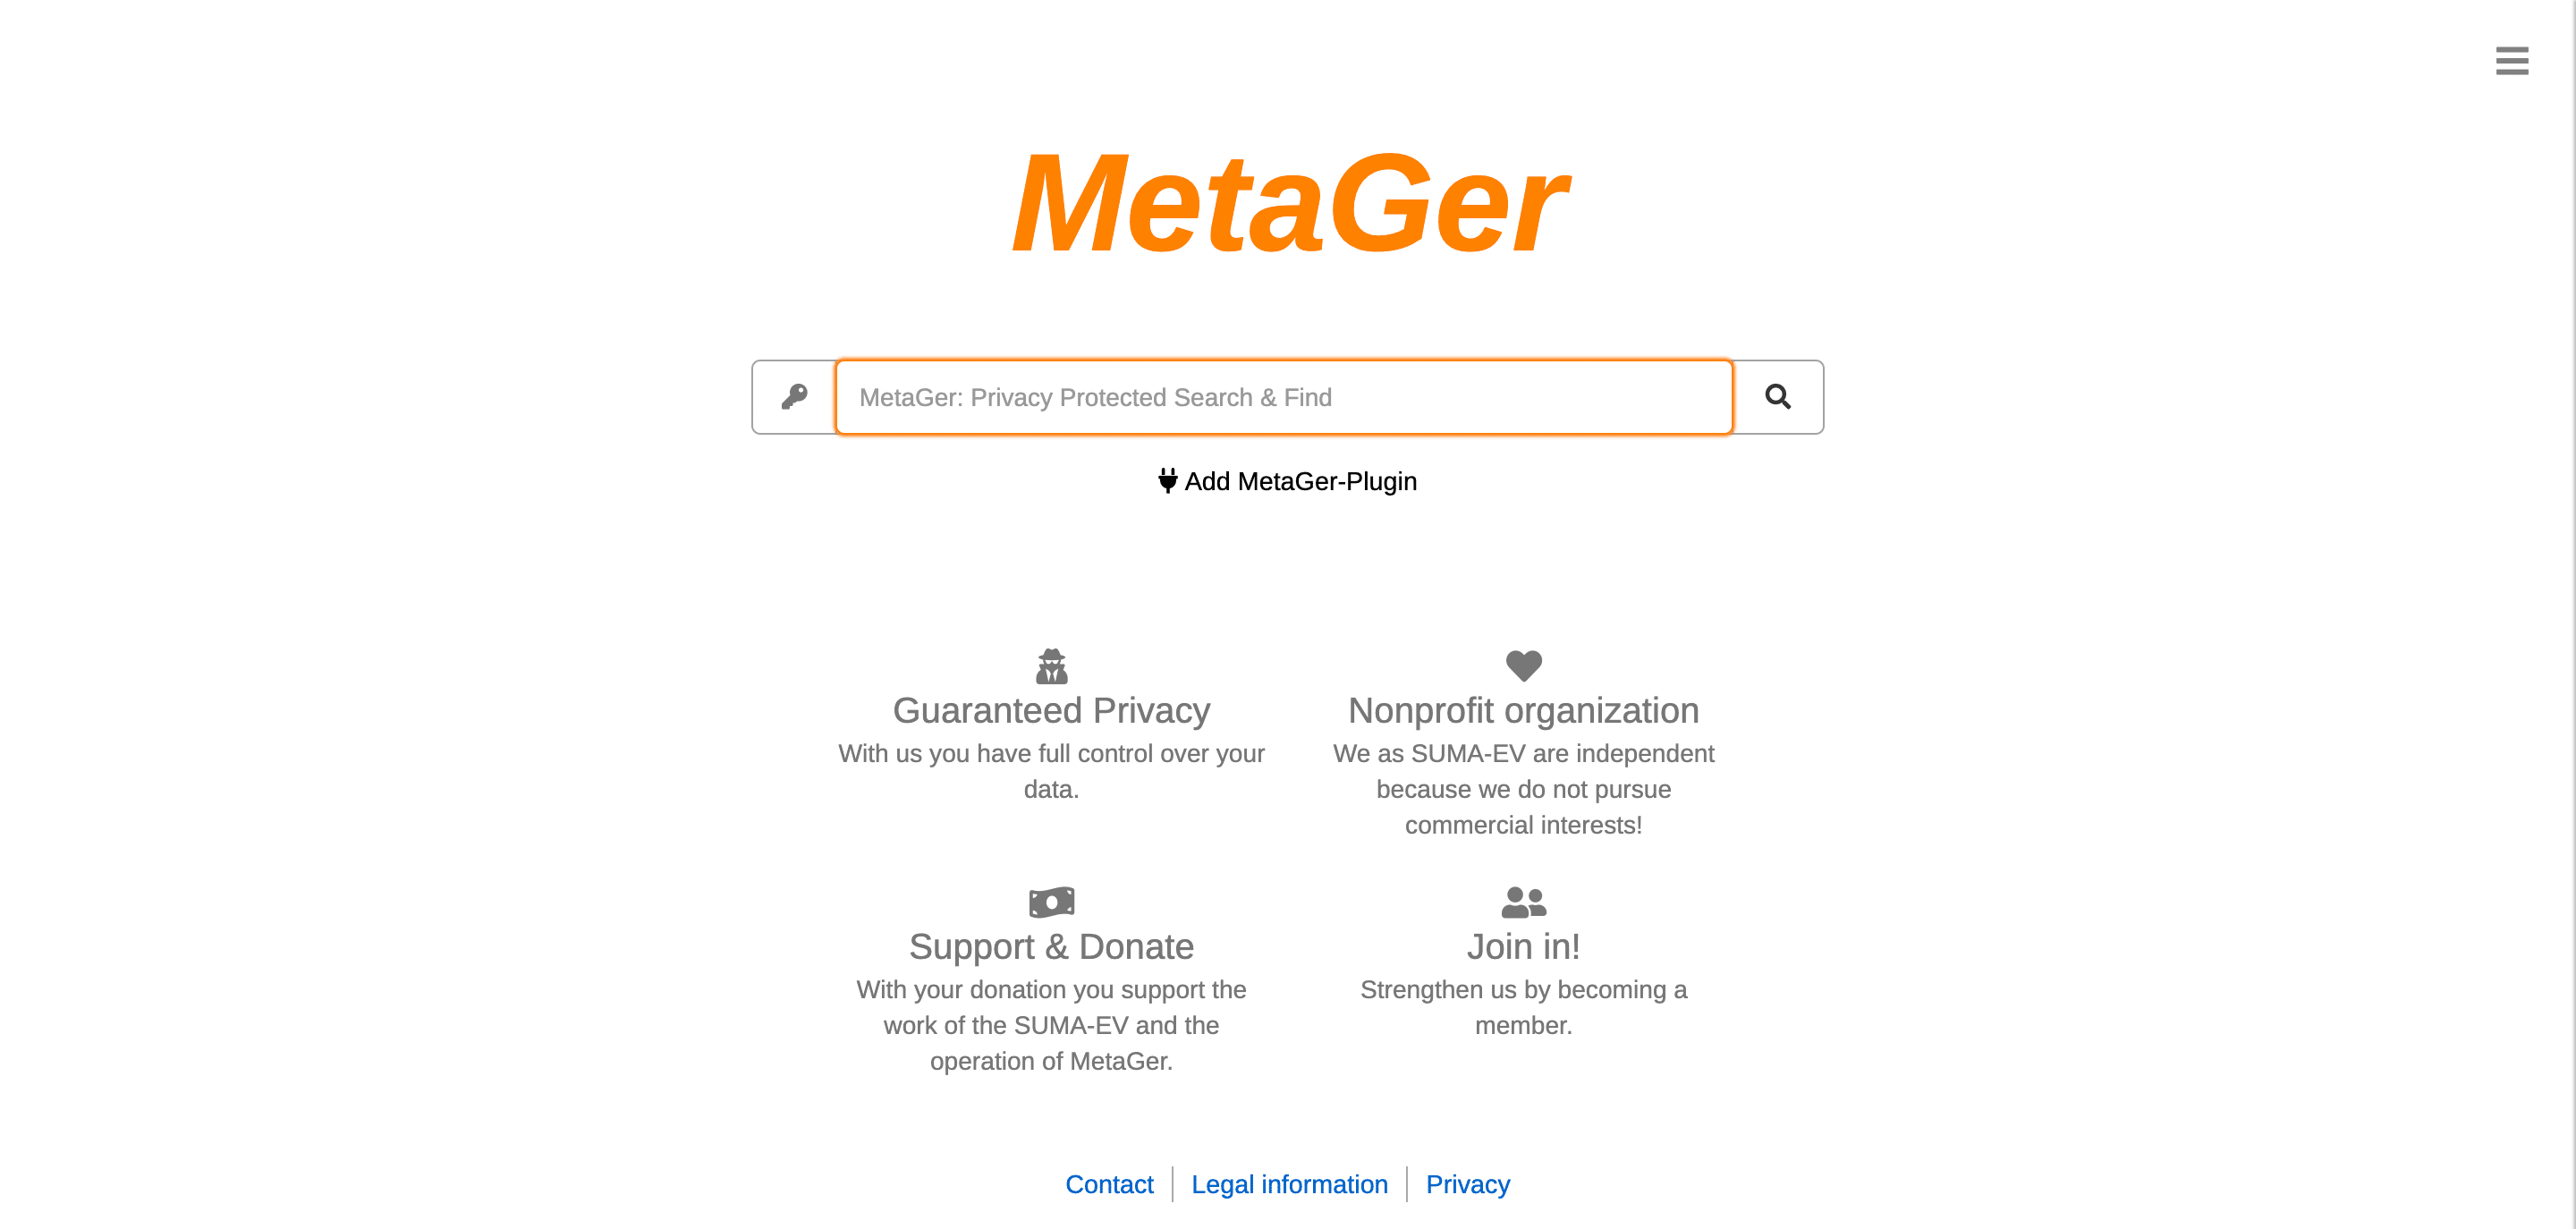This screenshot has width=2576, height=1229.
Task: Select the MetaGer orange logo header
Action: pos(1286,202)
